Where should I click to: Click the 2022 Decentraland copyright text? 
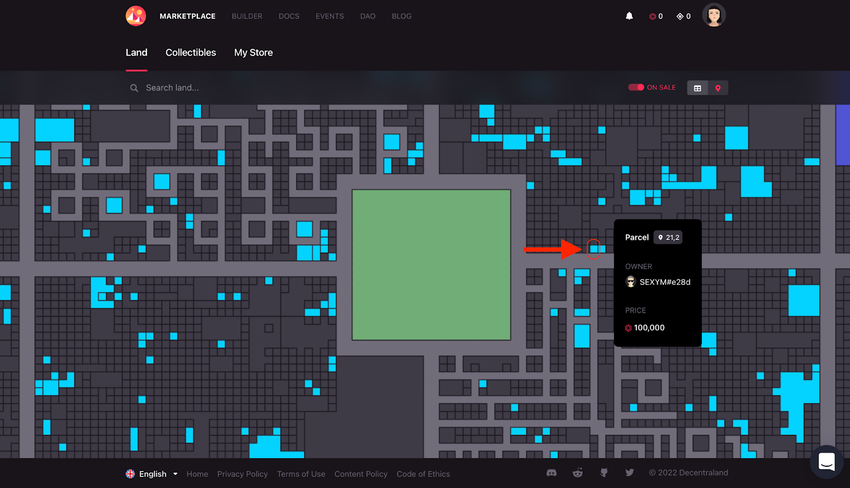pos(688,473)
